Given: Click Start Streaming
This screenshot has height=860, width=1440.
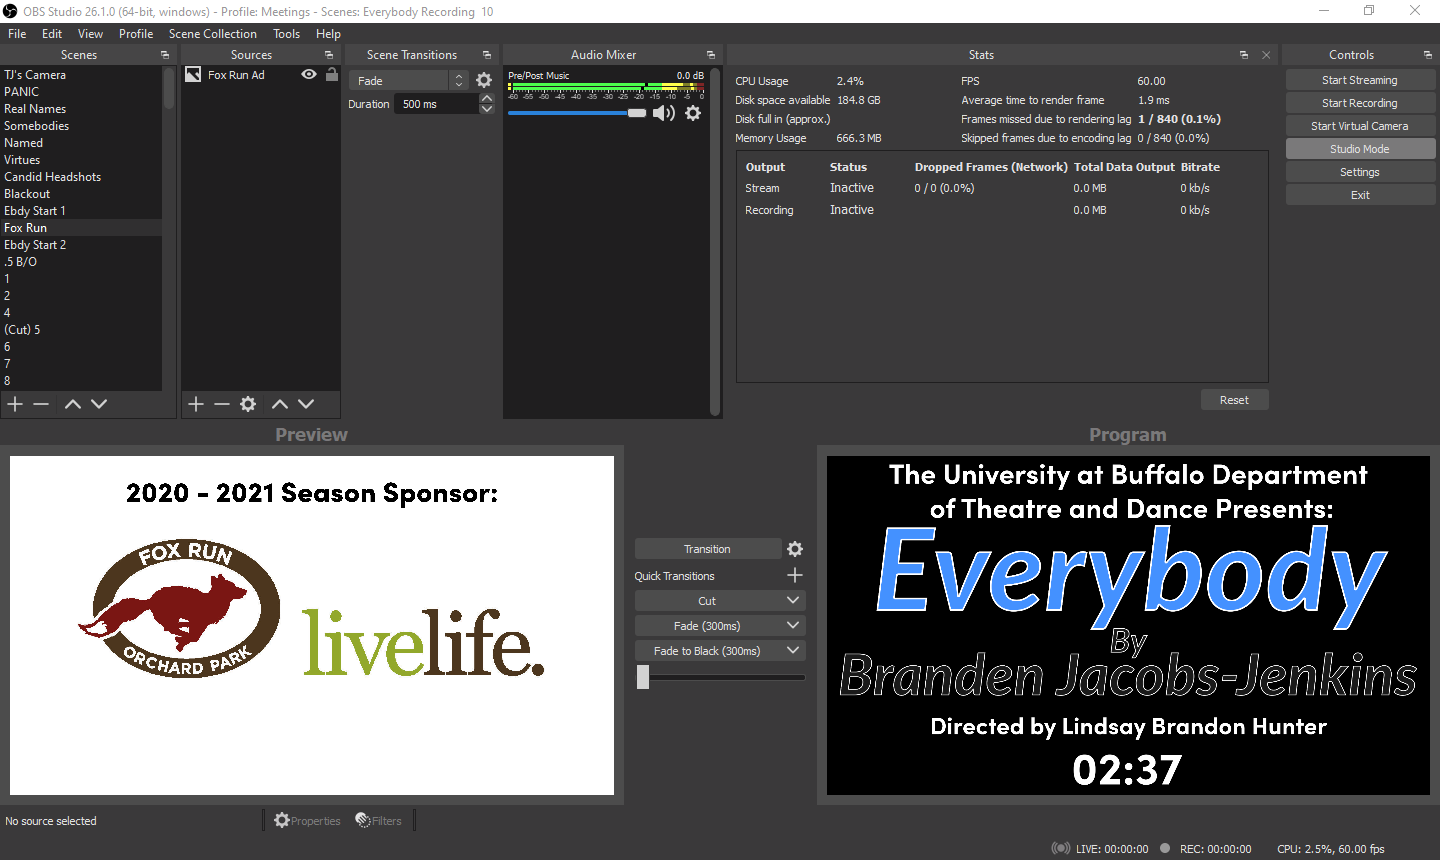Looking at the screenshot, I should coord(1360,80).
